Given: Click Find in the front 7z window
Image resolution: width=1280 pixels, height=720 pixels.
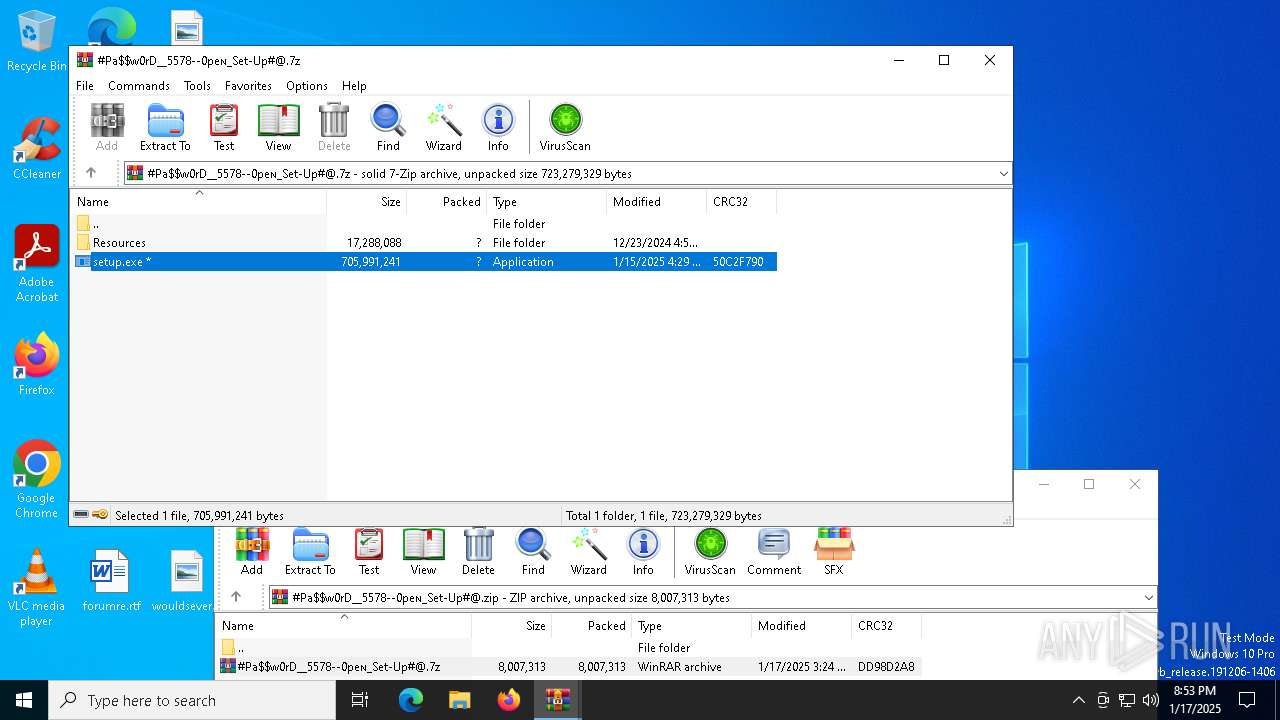Looking at the screenshot, I should (388, 127).
